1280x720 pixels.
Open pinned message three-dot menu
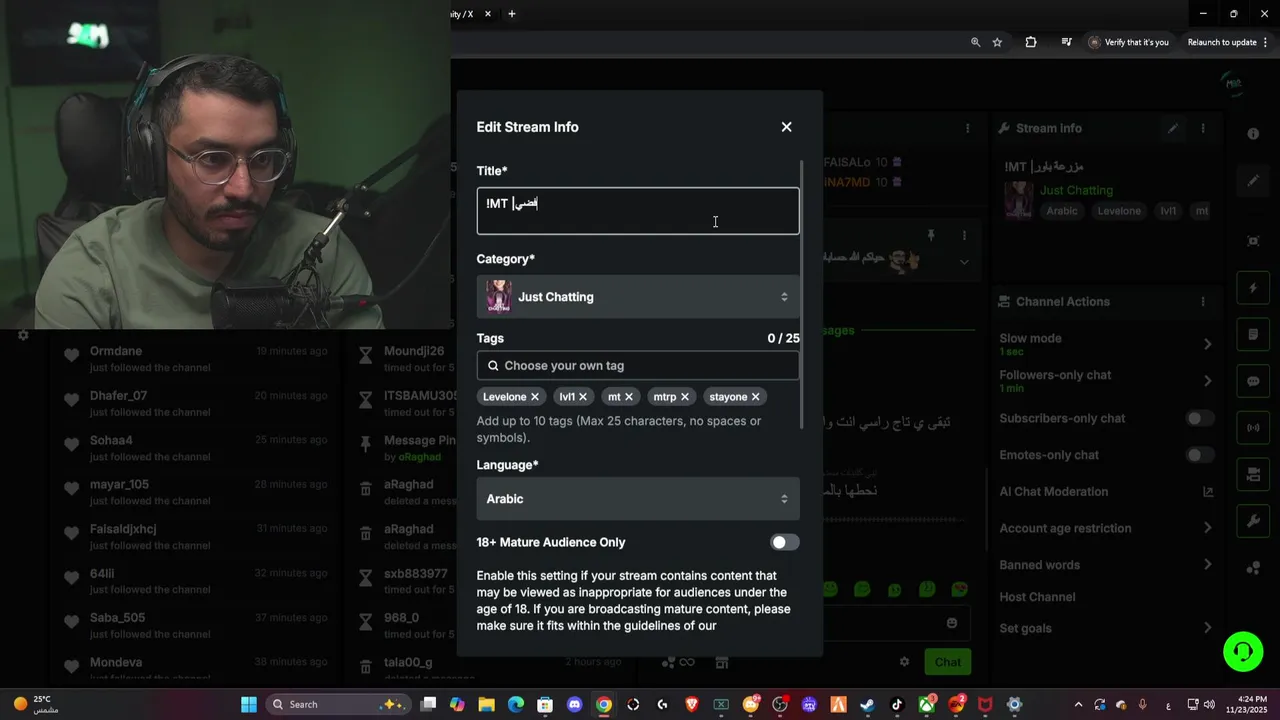pos(964,236)
